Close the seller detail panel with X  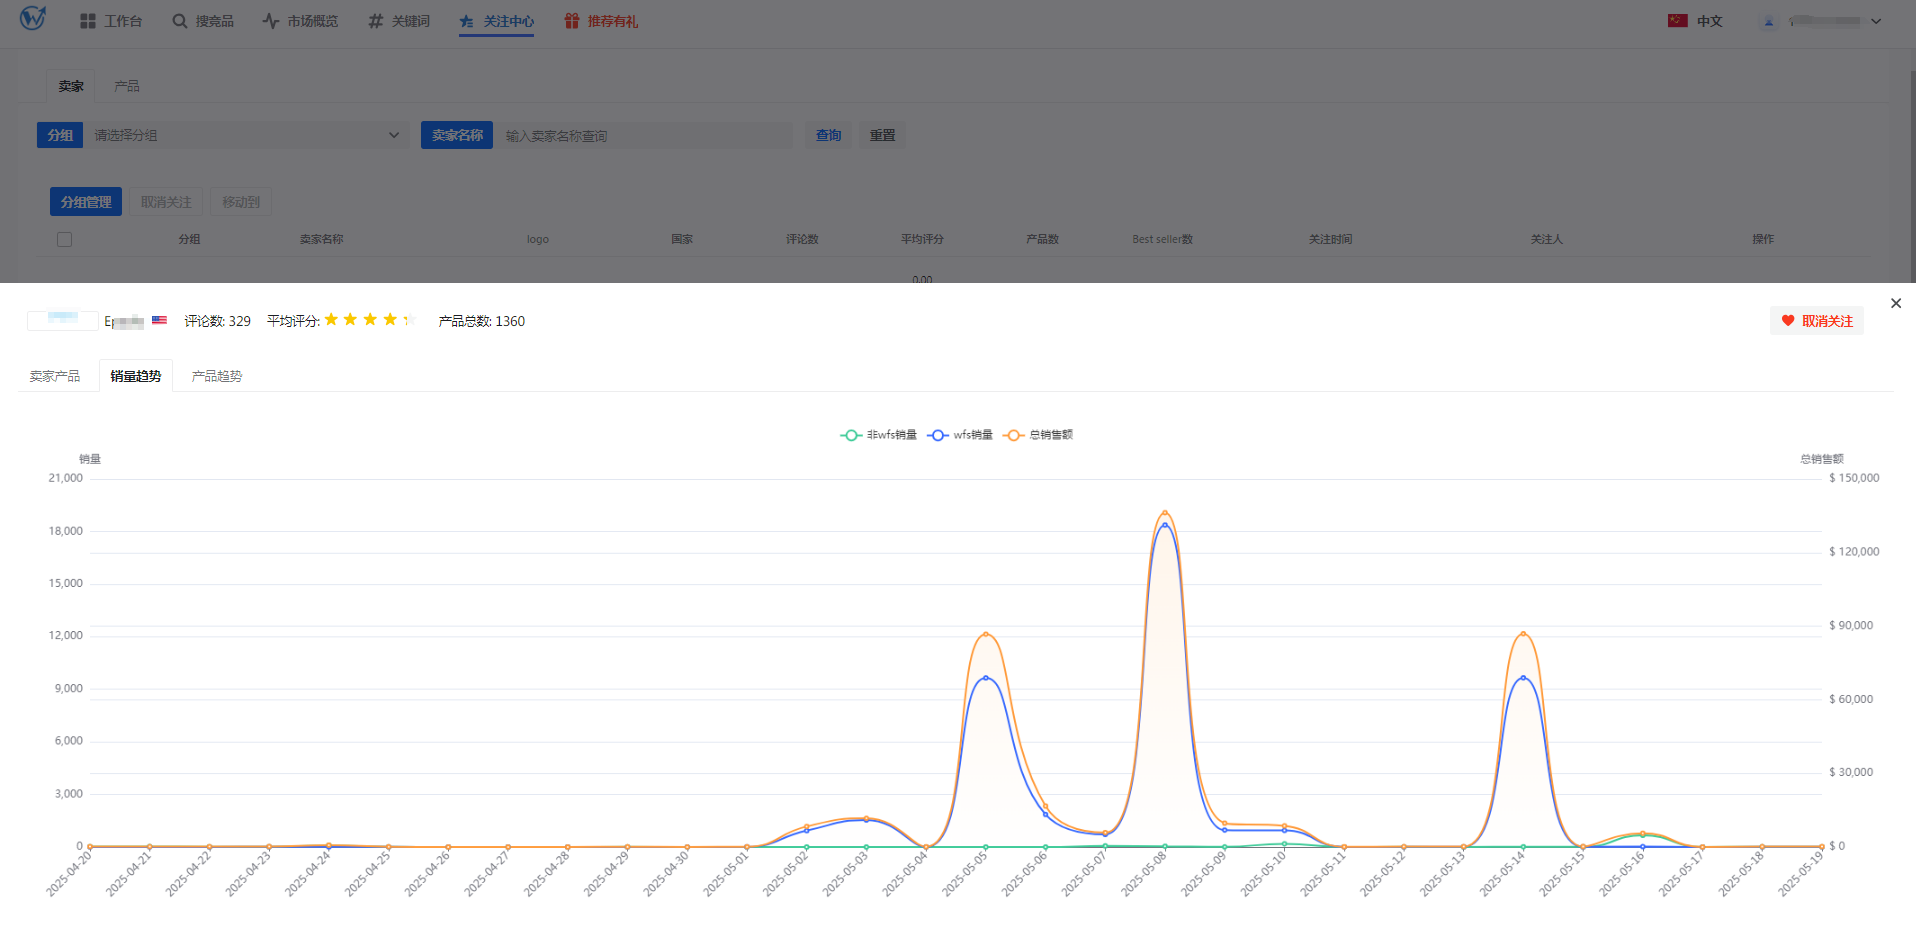1895,303
